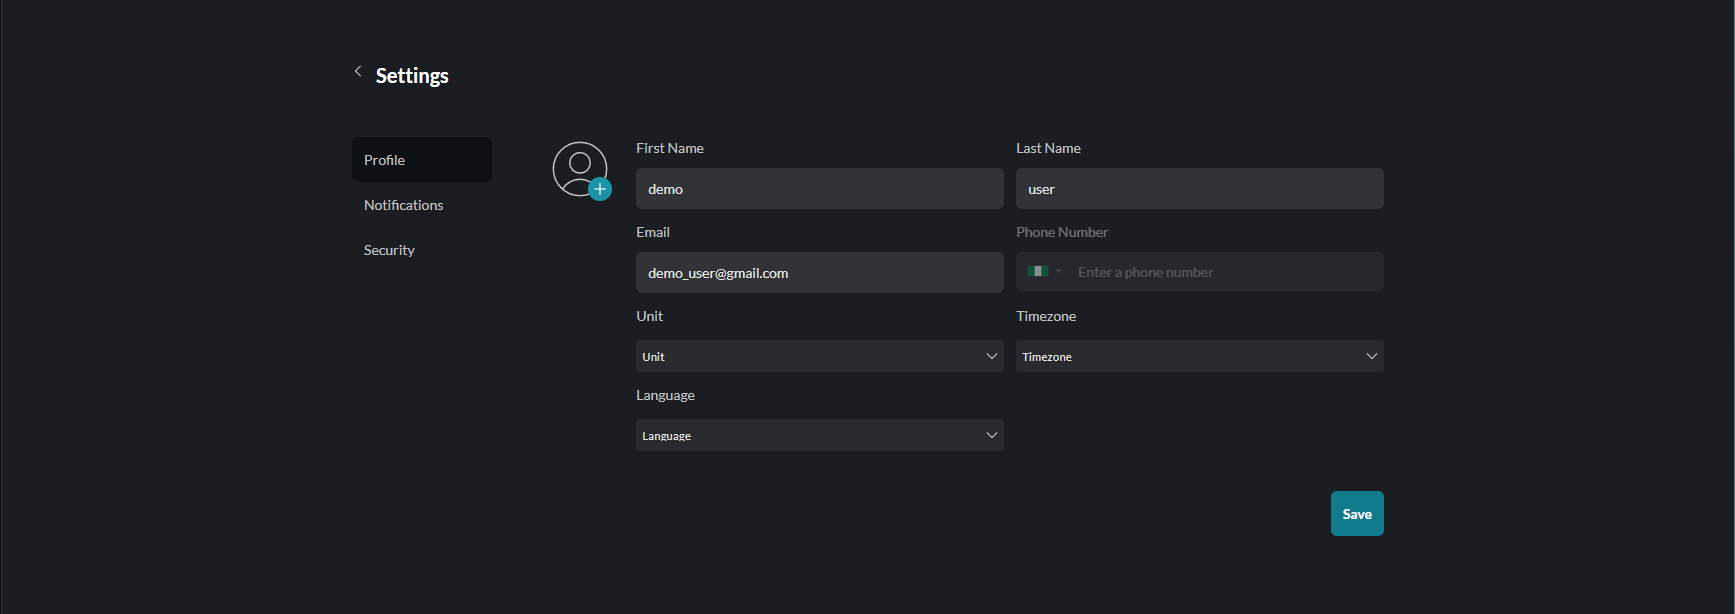Focus the First Name field containing demo
Screen dimensions: 1735x614
[x=819, y=189]
